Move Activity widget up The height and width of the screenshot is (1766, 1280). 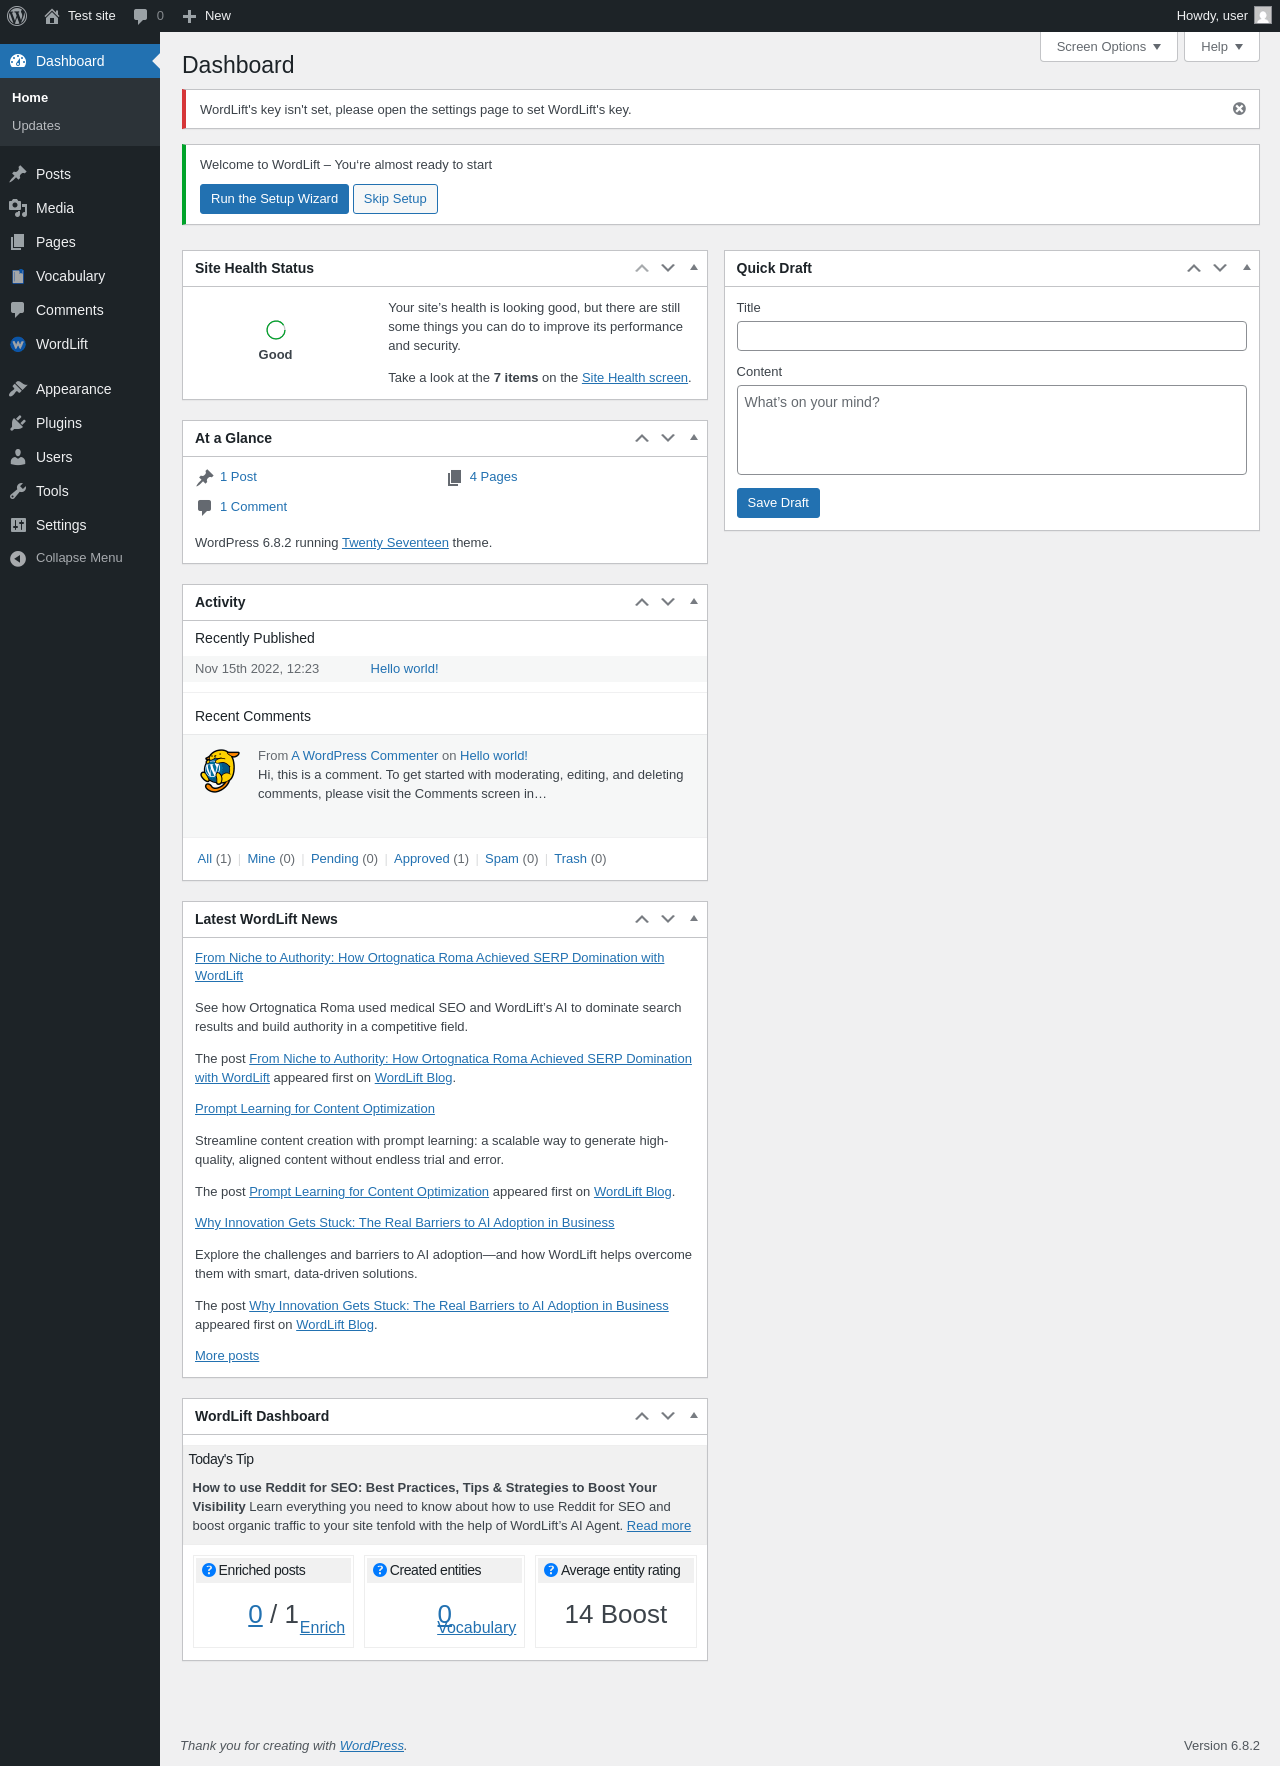[x=642, y=602]
